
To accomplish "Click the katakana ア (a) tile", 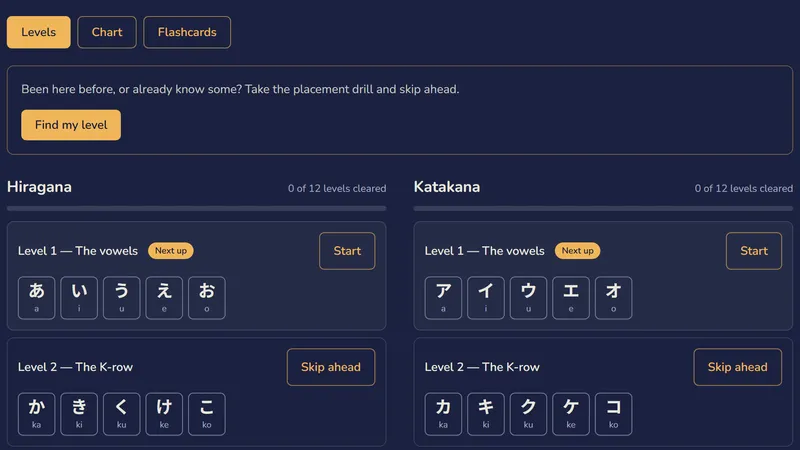I will [x=443, y=298].
